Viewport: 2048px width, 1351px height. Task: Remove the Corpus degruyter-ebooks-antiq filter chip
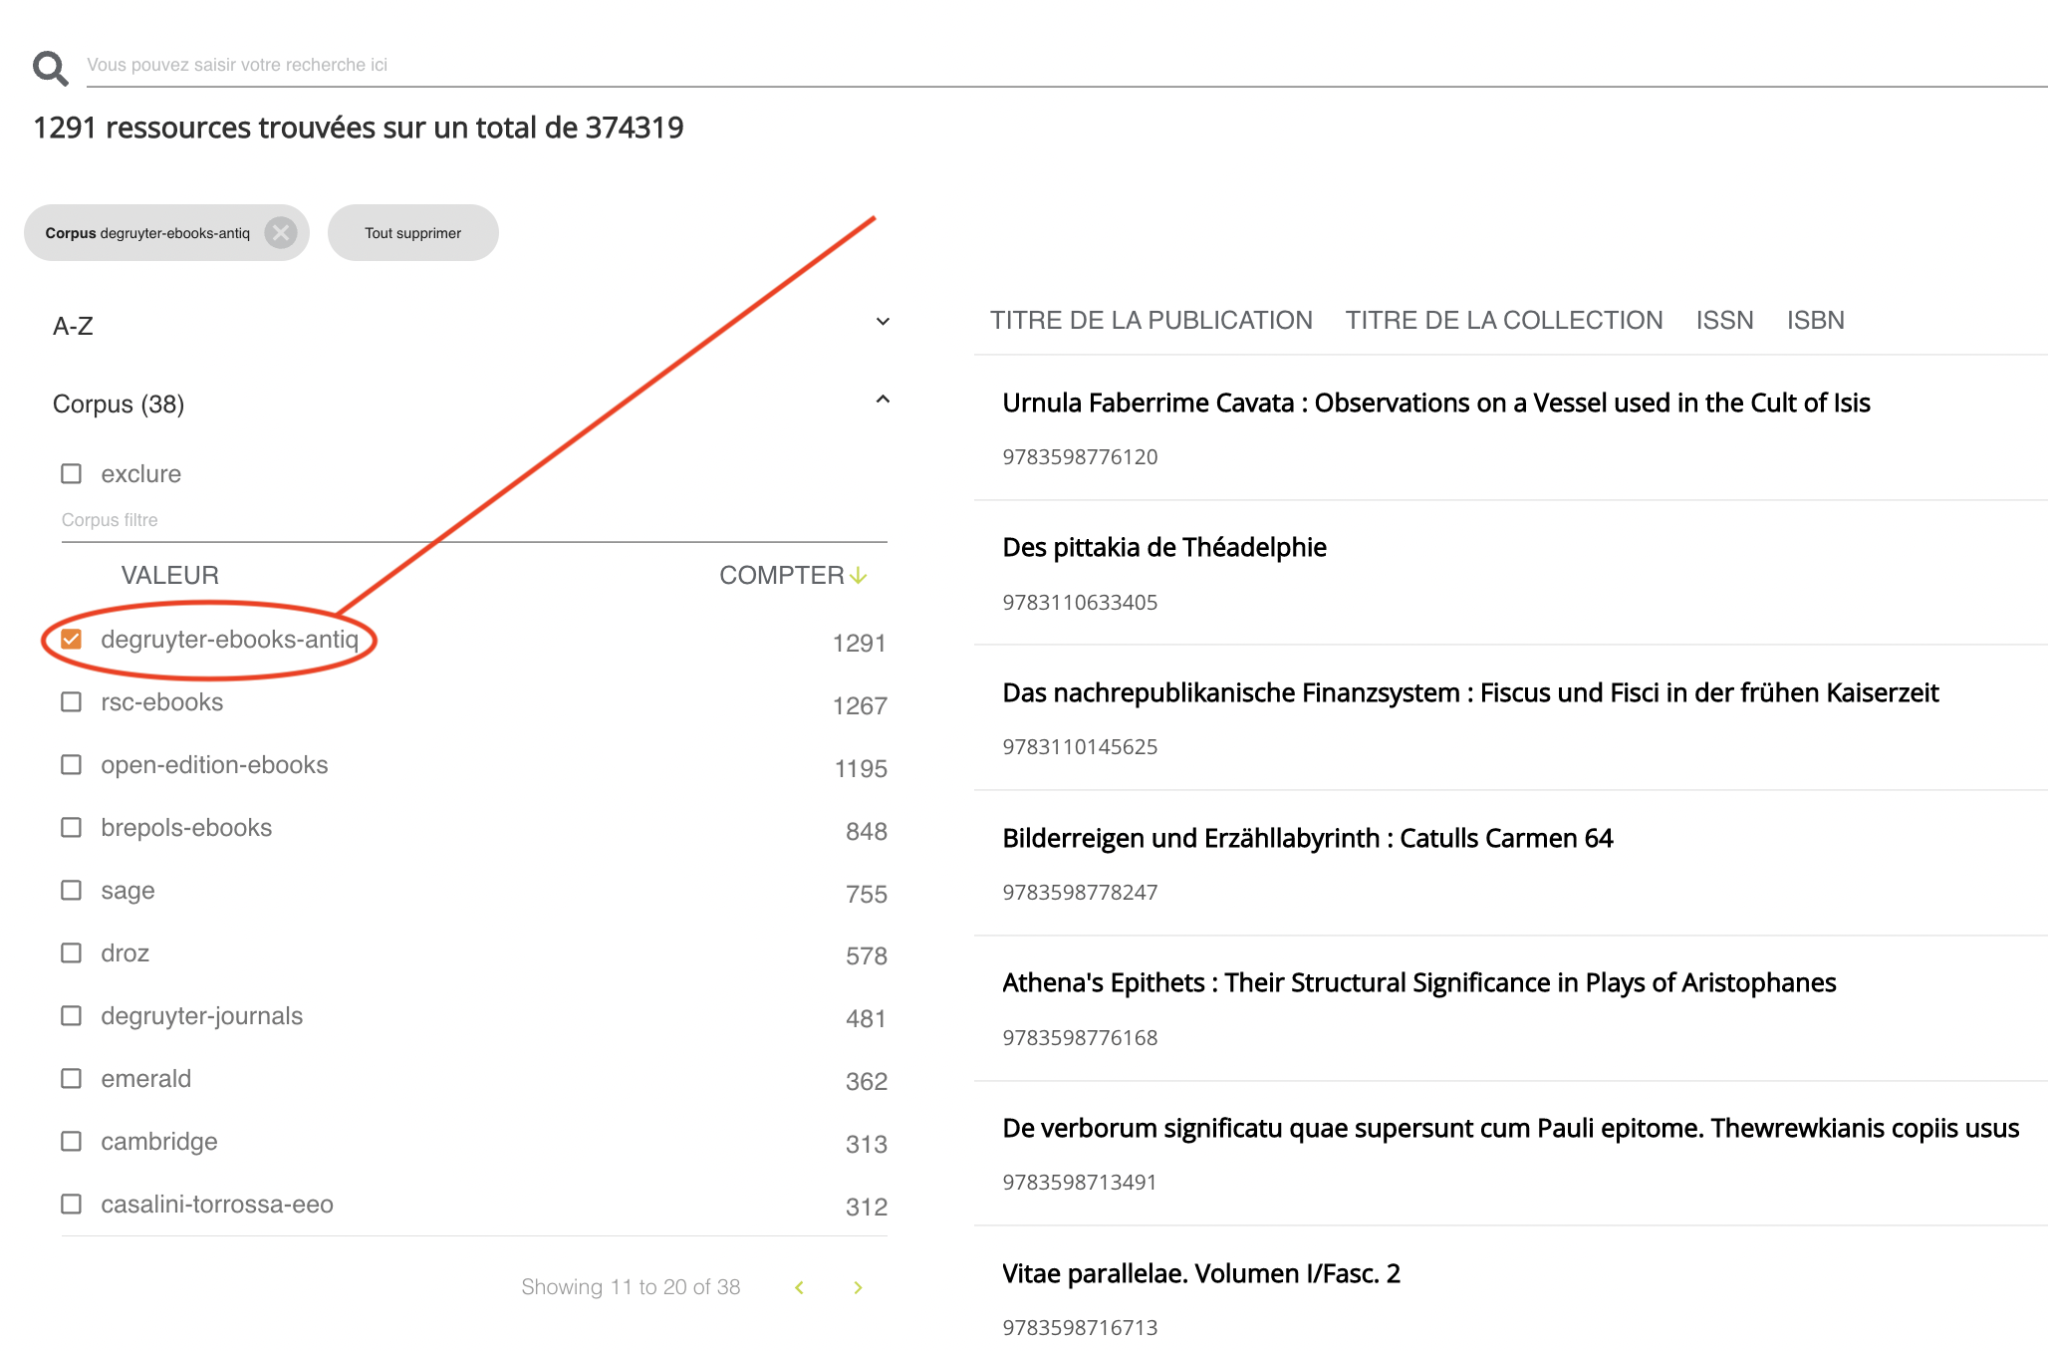281,233
